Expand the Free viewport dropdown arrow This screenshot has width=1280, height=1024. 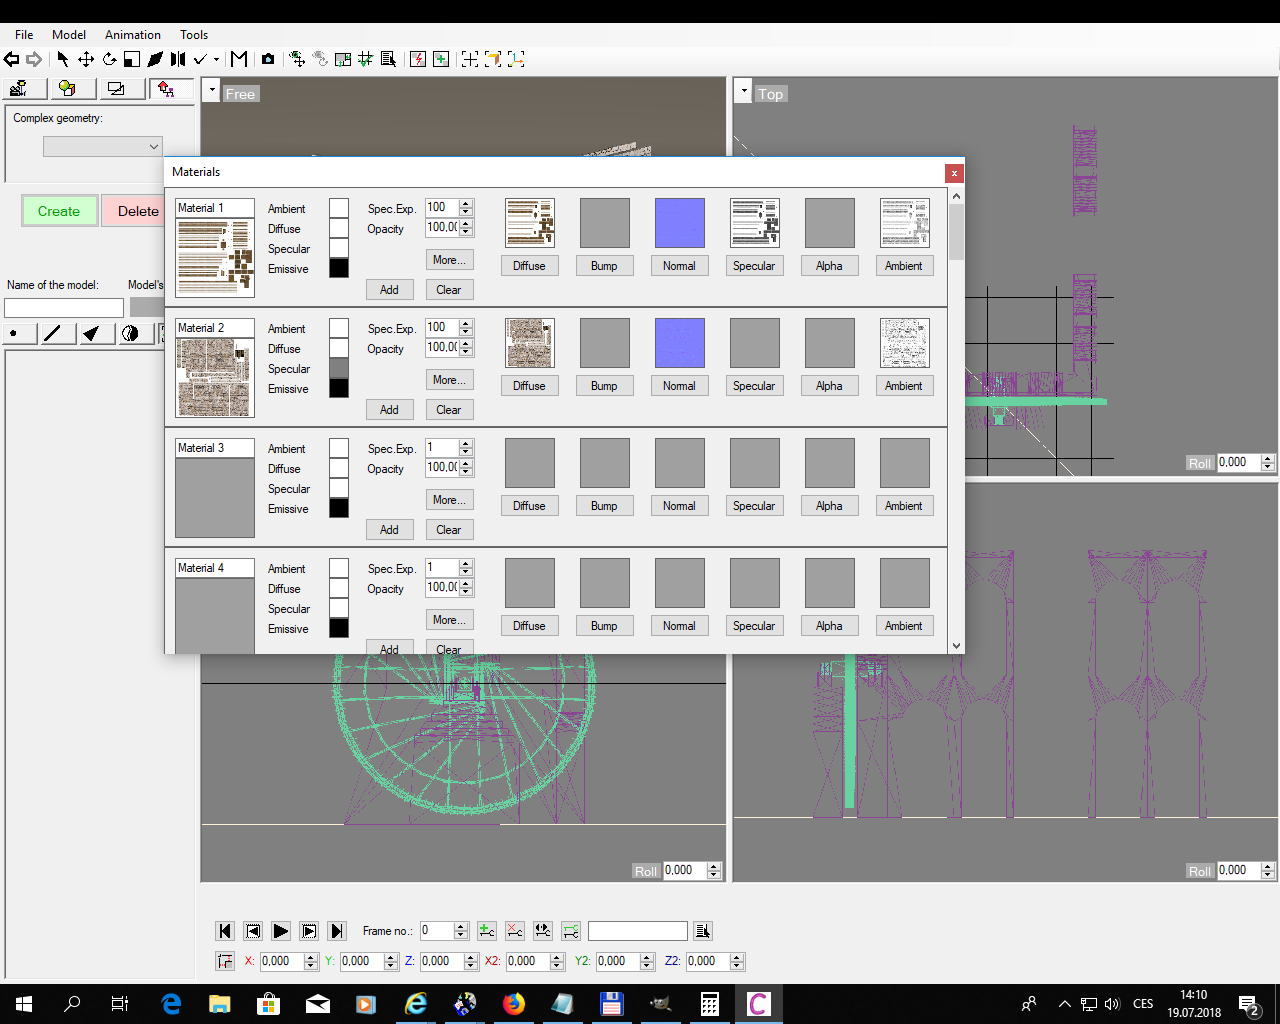[211, 91]
